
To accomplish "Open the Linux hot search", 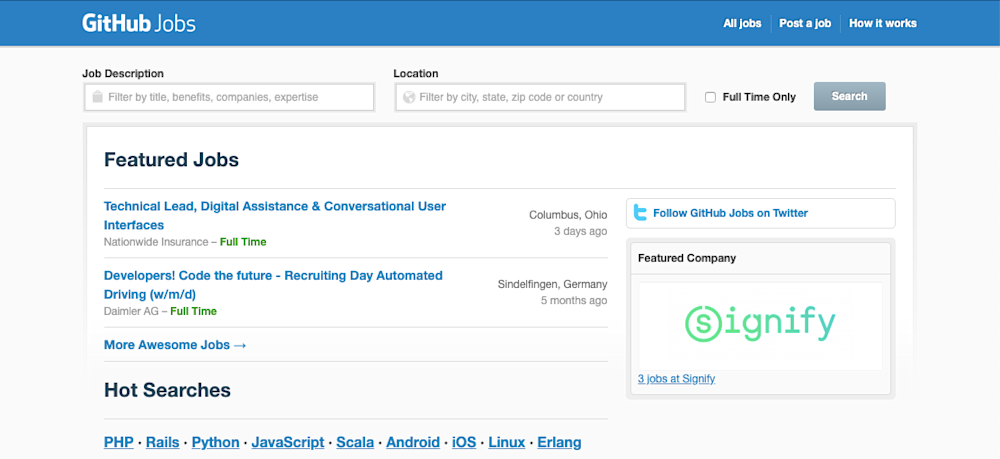I will click(x=506, y=442).
